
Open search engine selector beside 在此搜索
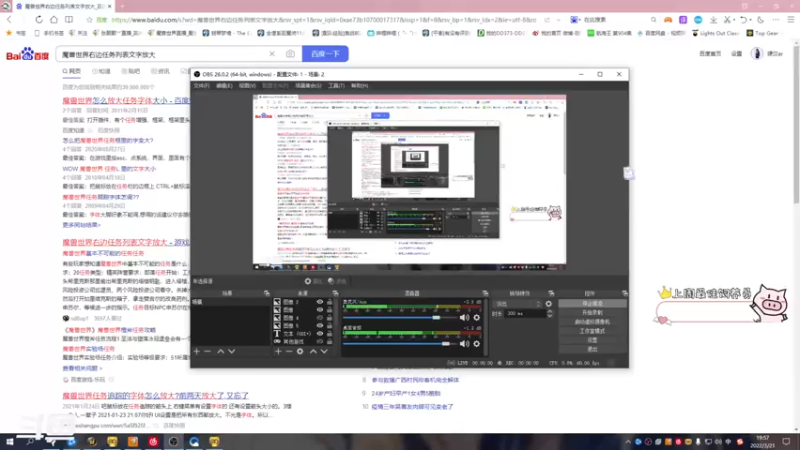575,20
